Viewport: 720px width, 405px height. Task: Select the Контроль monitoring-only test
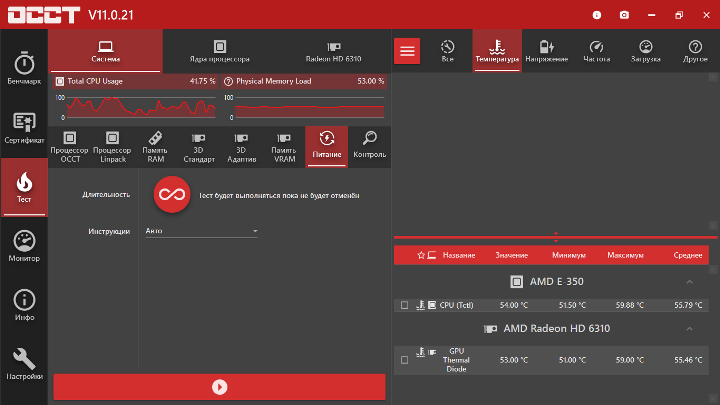(370, 147)
